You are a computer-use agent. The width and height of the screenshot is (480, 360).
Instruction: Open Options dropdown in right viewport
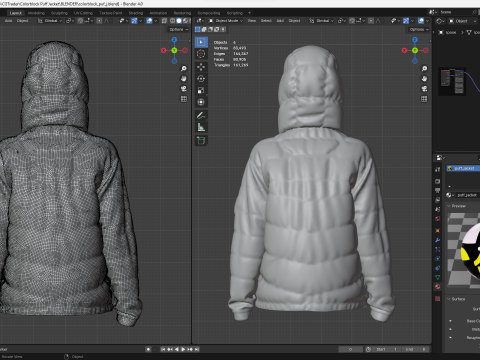tap(419, 29)
